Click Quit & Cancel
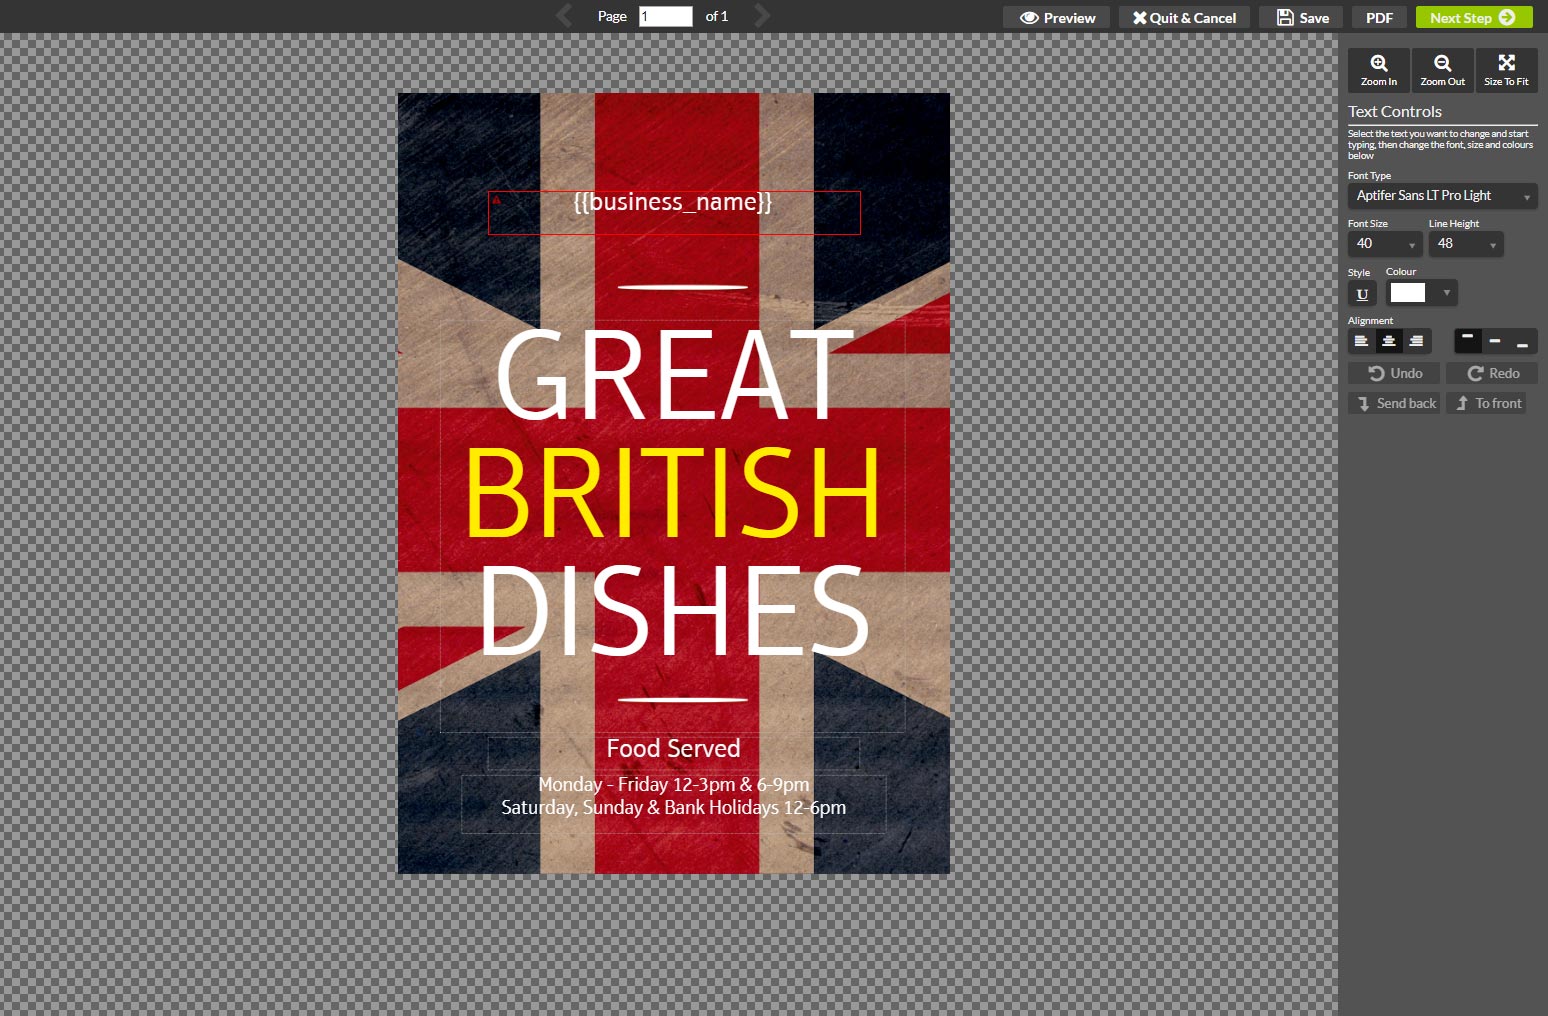The image size is (1548, 1016). click(1184, 18)
